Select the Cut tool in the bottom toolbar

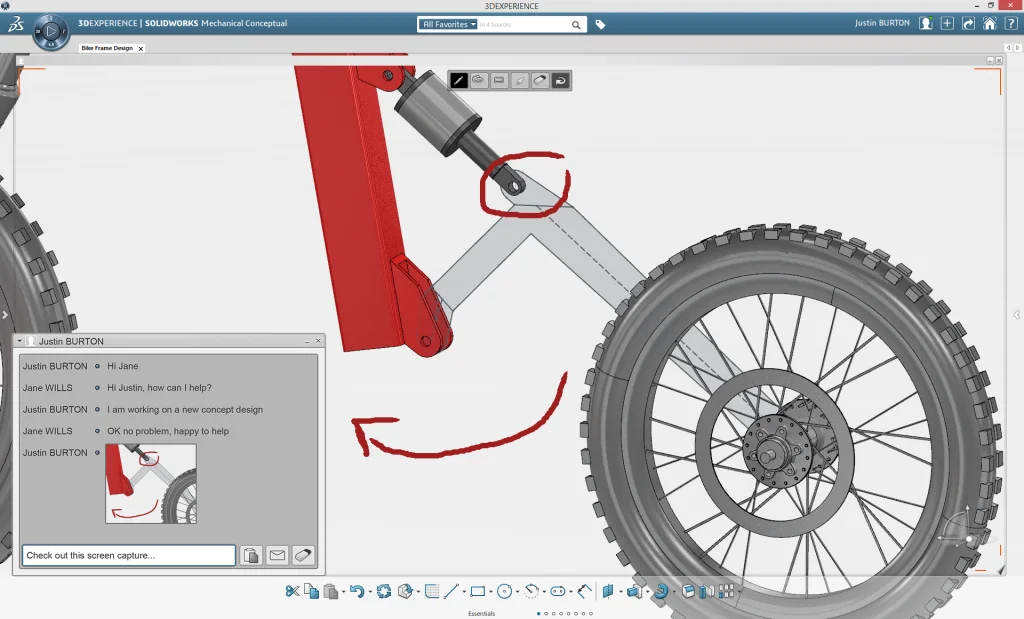(292, 591)
